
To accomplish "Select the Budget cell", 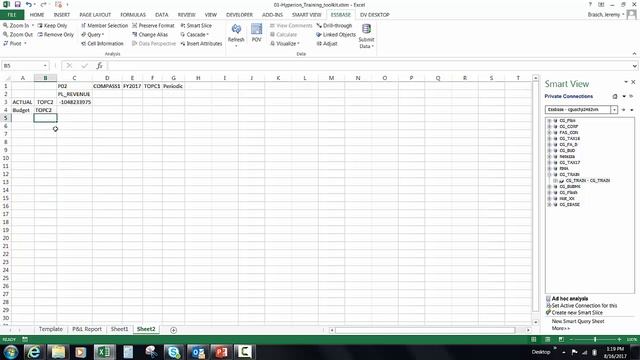I will click(x=23, y=110).
